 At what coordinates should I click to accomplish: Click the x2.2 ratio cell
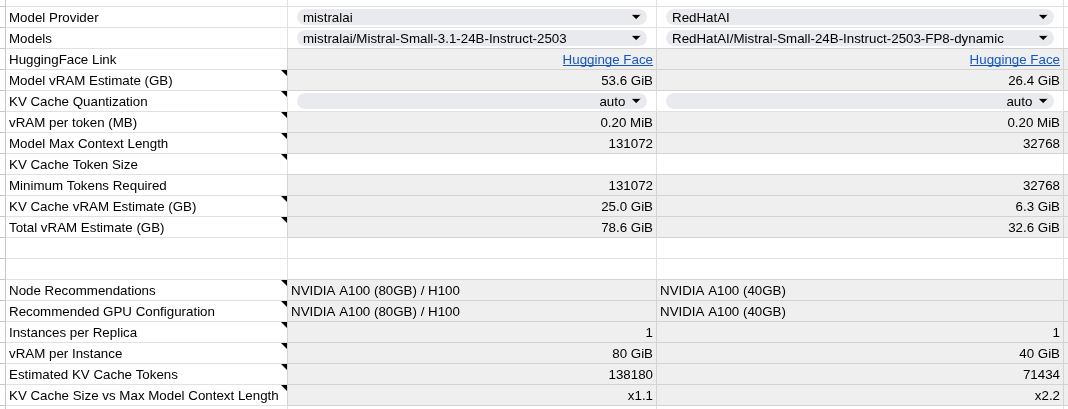(x=860, y=395)
